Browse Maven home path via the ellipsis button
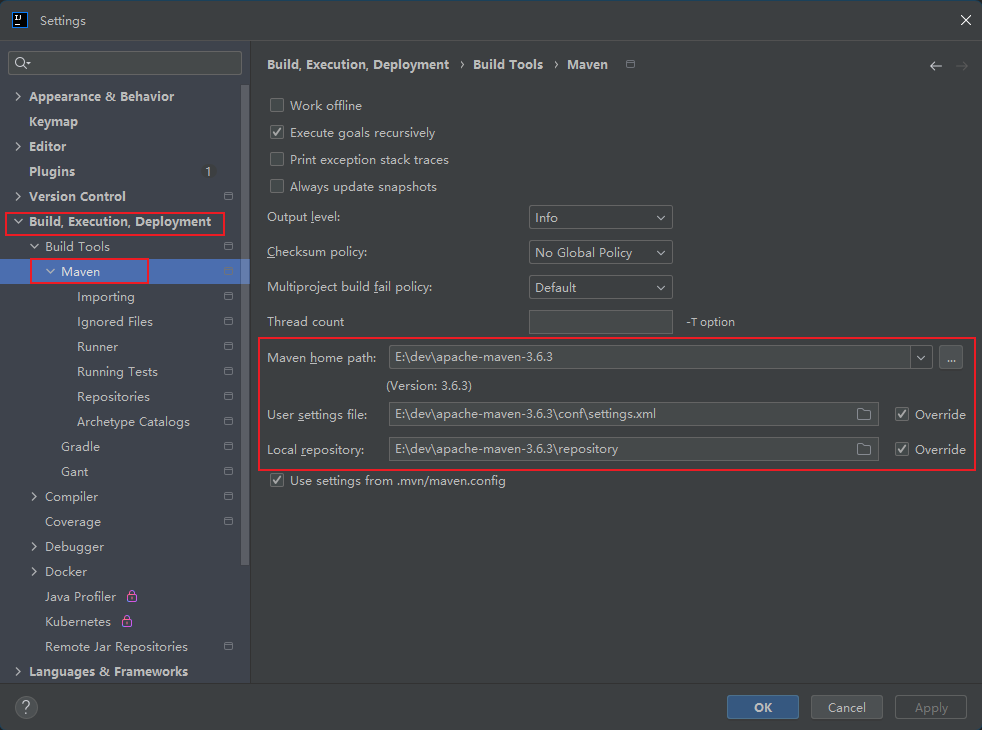The height and width of the screenshot is (730, 982). (x=950, y=357)
